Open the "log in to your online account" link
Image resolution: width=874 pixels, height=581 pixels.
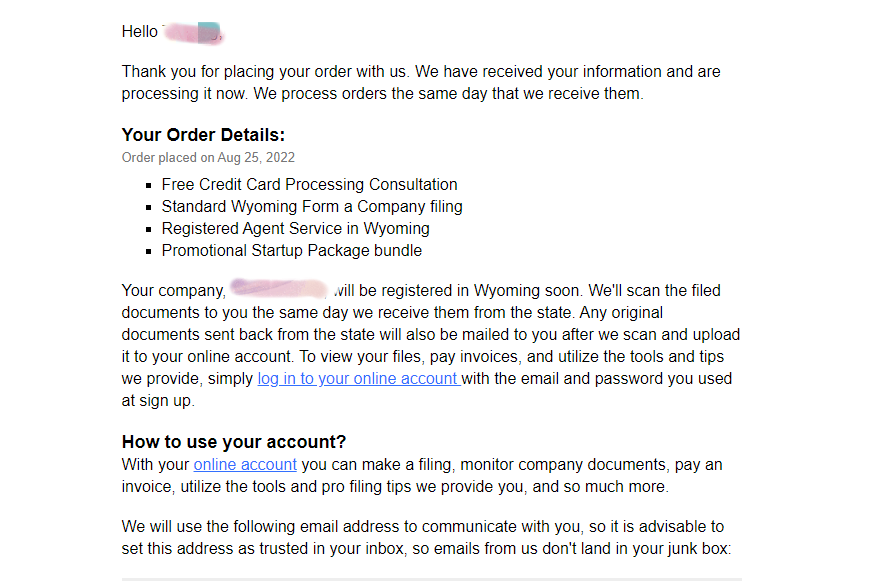(357, 379)
